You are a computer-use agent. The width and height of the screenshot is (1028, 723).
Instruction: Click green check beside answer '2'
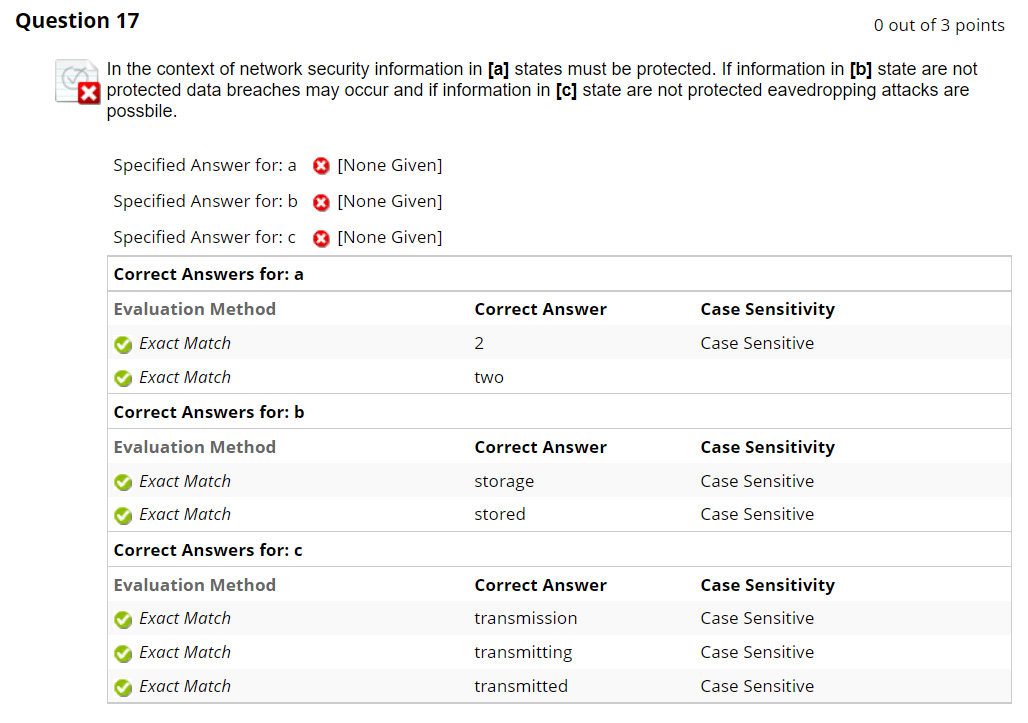coord(123,344)
